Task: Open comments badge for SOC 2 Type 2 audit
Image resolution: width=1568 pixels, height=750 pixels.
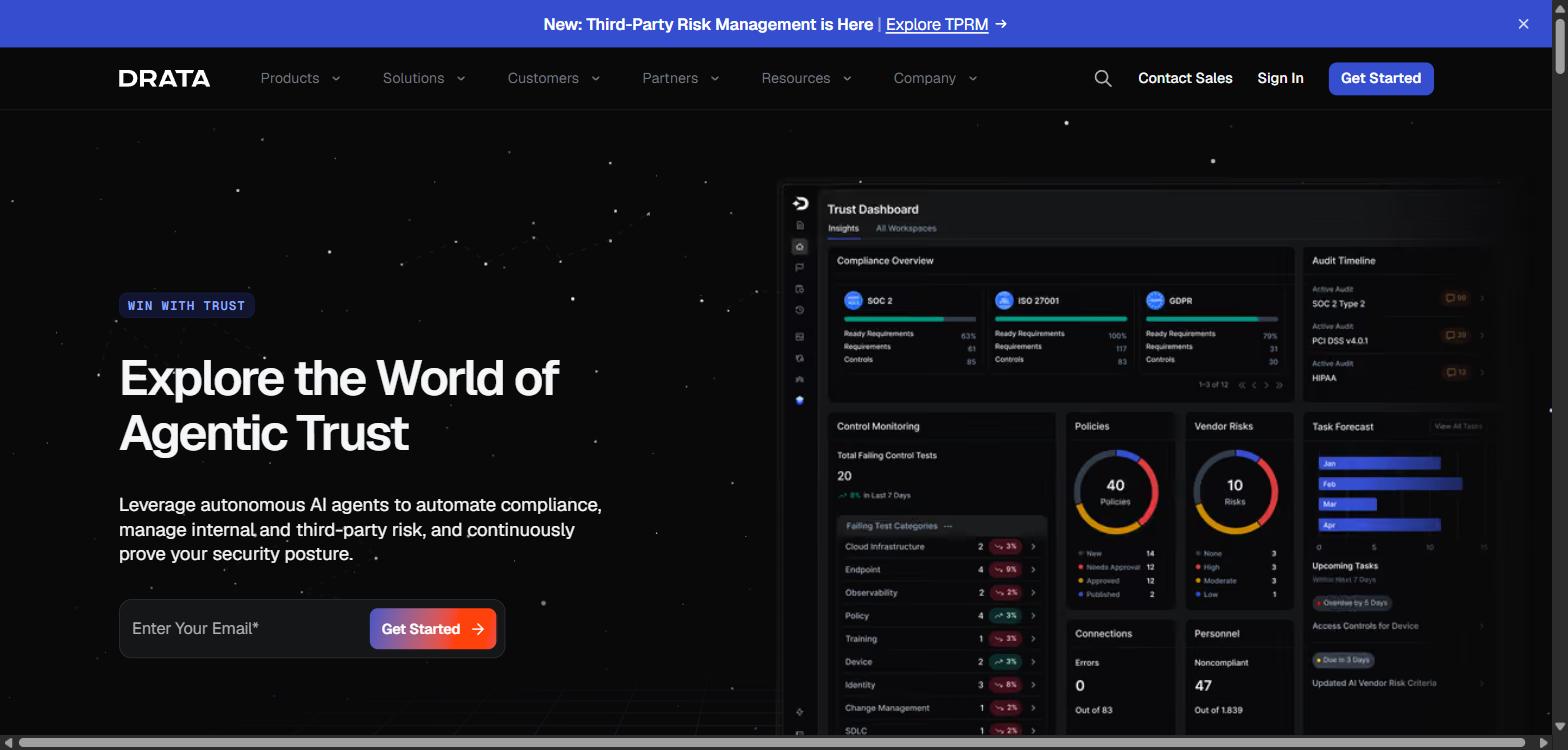Action: [x=1455, y=298]
